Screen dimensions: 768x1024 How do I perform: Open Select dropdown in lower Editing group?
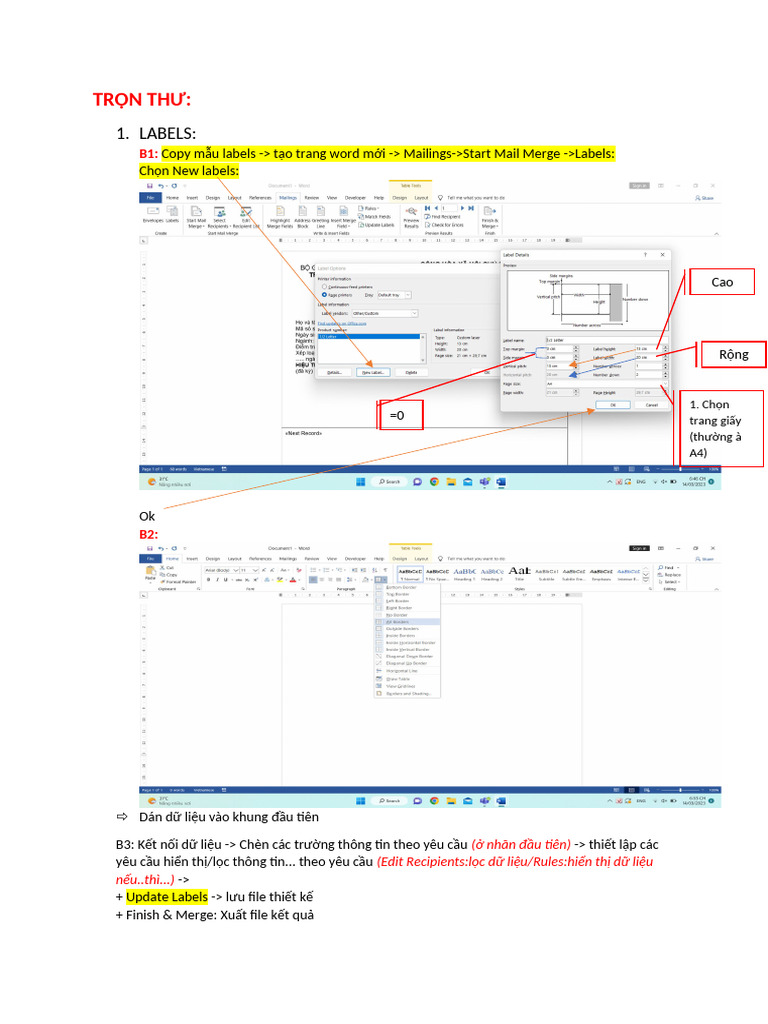tap(669, 582)
